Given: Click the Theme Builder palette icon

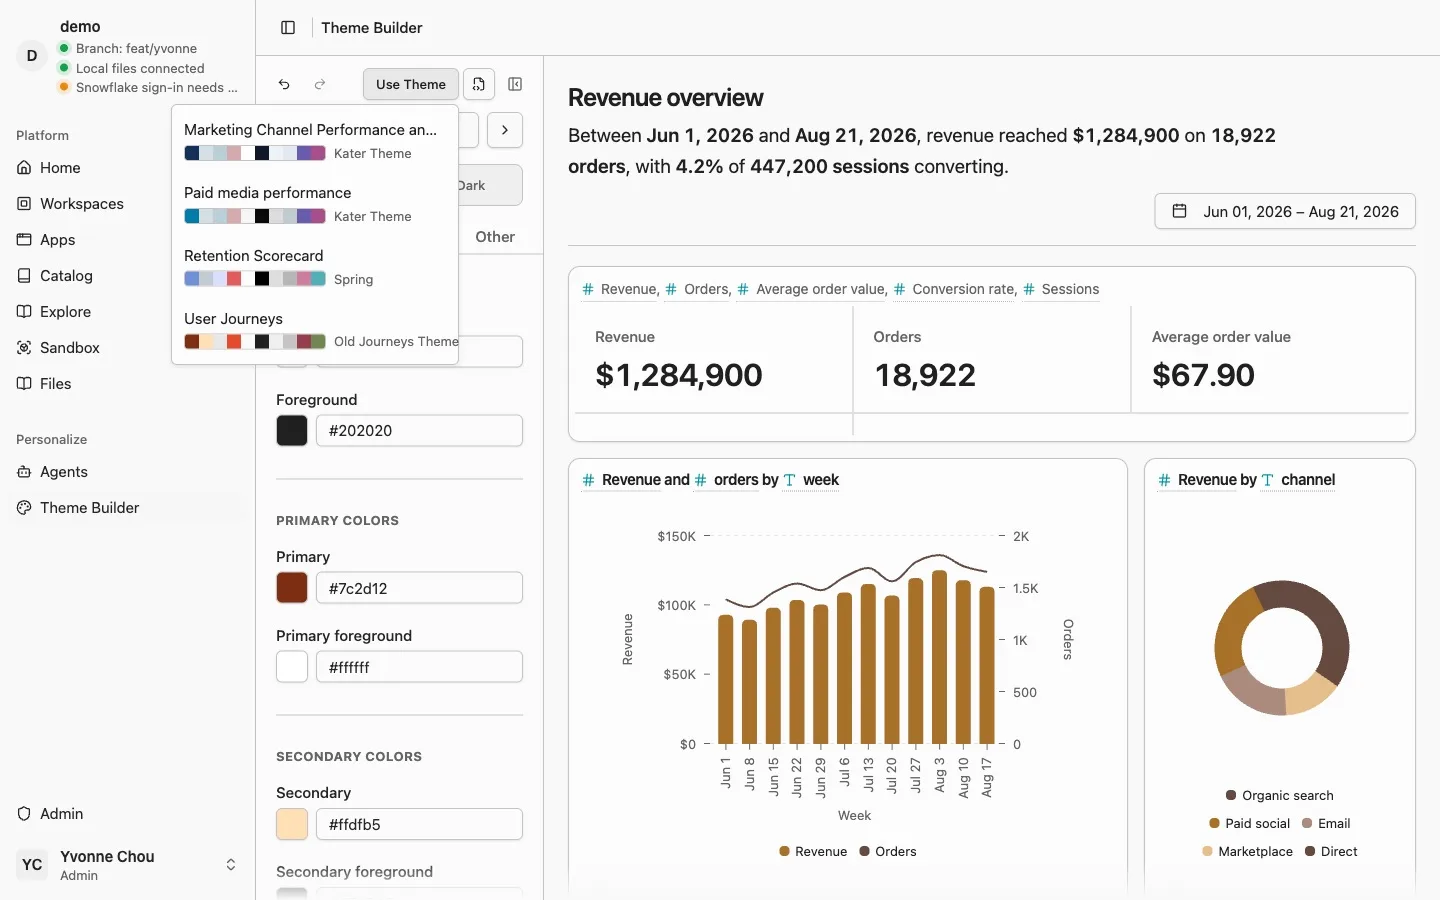Looking at the screenshot, I should pyautogui.click(x=24, y=508).
